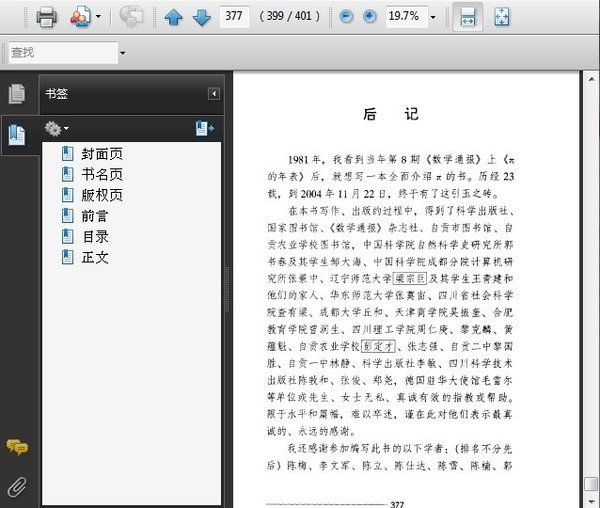Toggle the fit-width scrolling view mode

(x=466, y=17)
